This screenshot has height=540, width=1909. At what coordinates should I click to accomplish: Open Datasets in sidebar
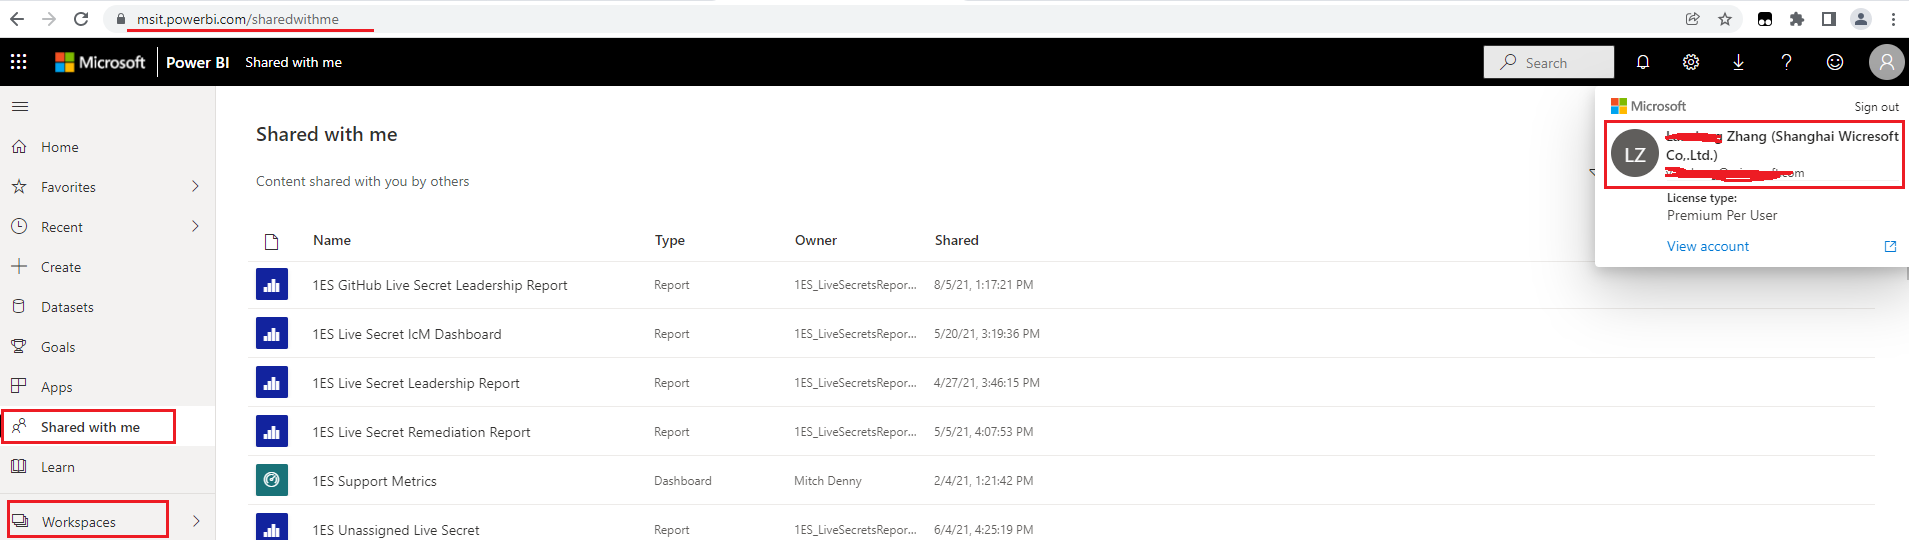107,307
